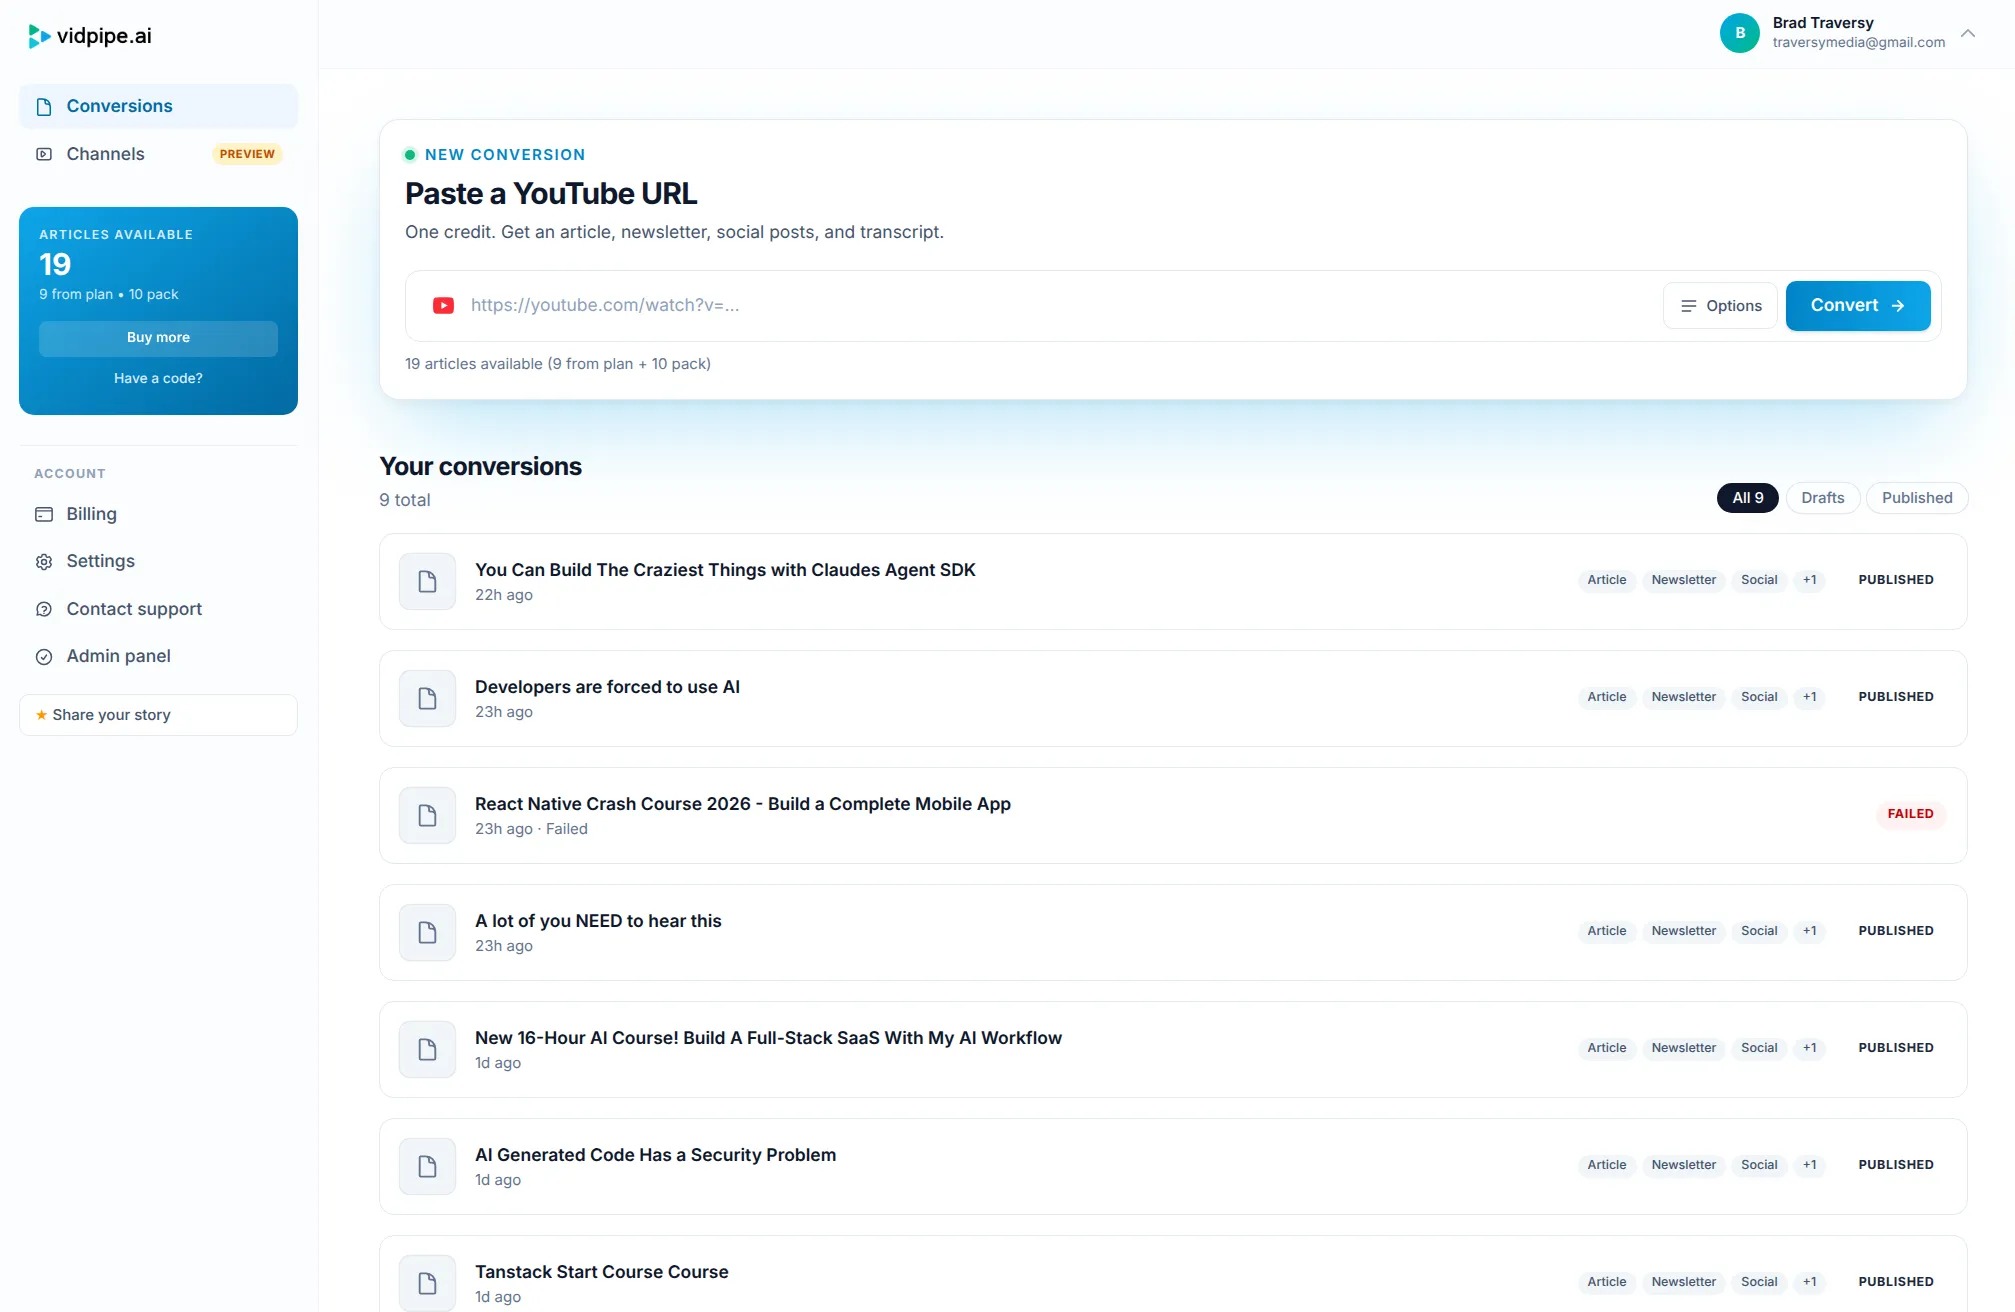Click the red YouTube icon in URL field
This screenshot has height=1312, width=2015.
tap(443, 306)
